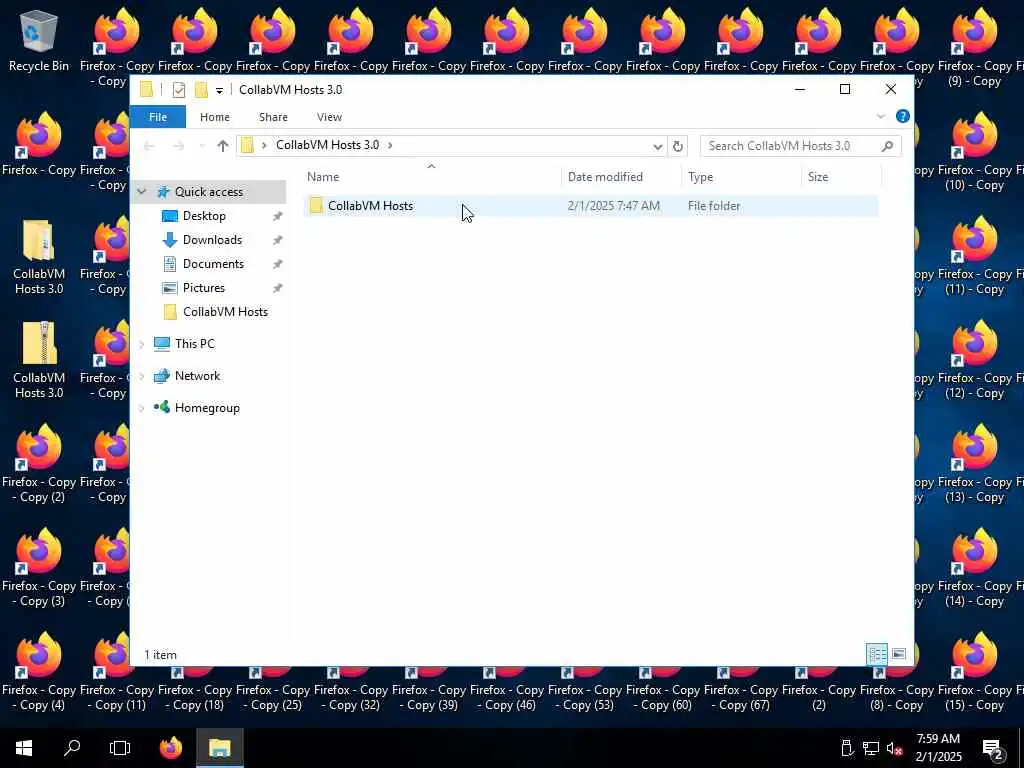Select Quick access in navigation pane
The height and width of the screenshot is (768, 1024).
tap(209, 191)
